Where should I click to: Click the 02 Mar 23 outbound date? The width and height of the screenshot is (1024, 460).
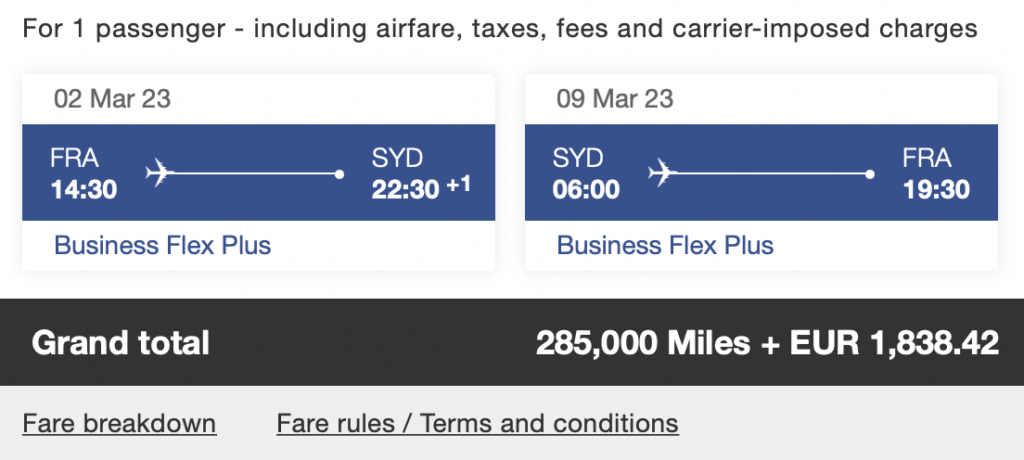pos(112,99)
